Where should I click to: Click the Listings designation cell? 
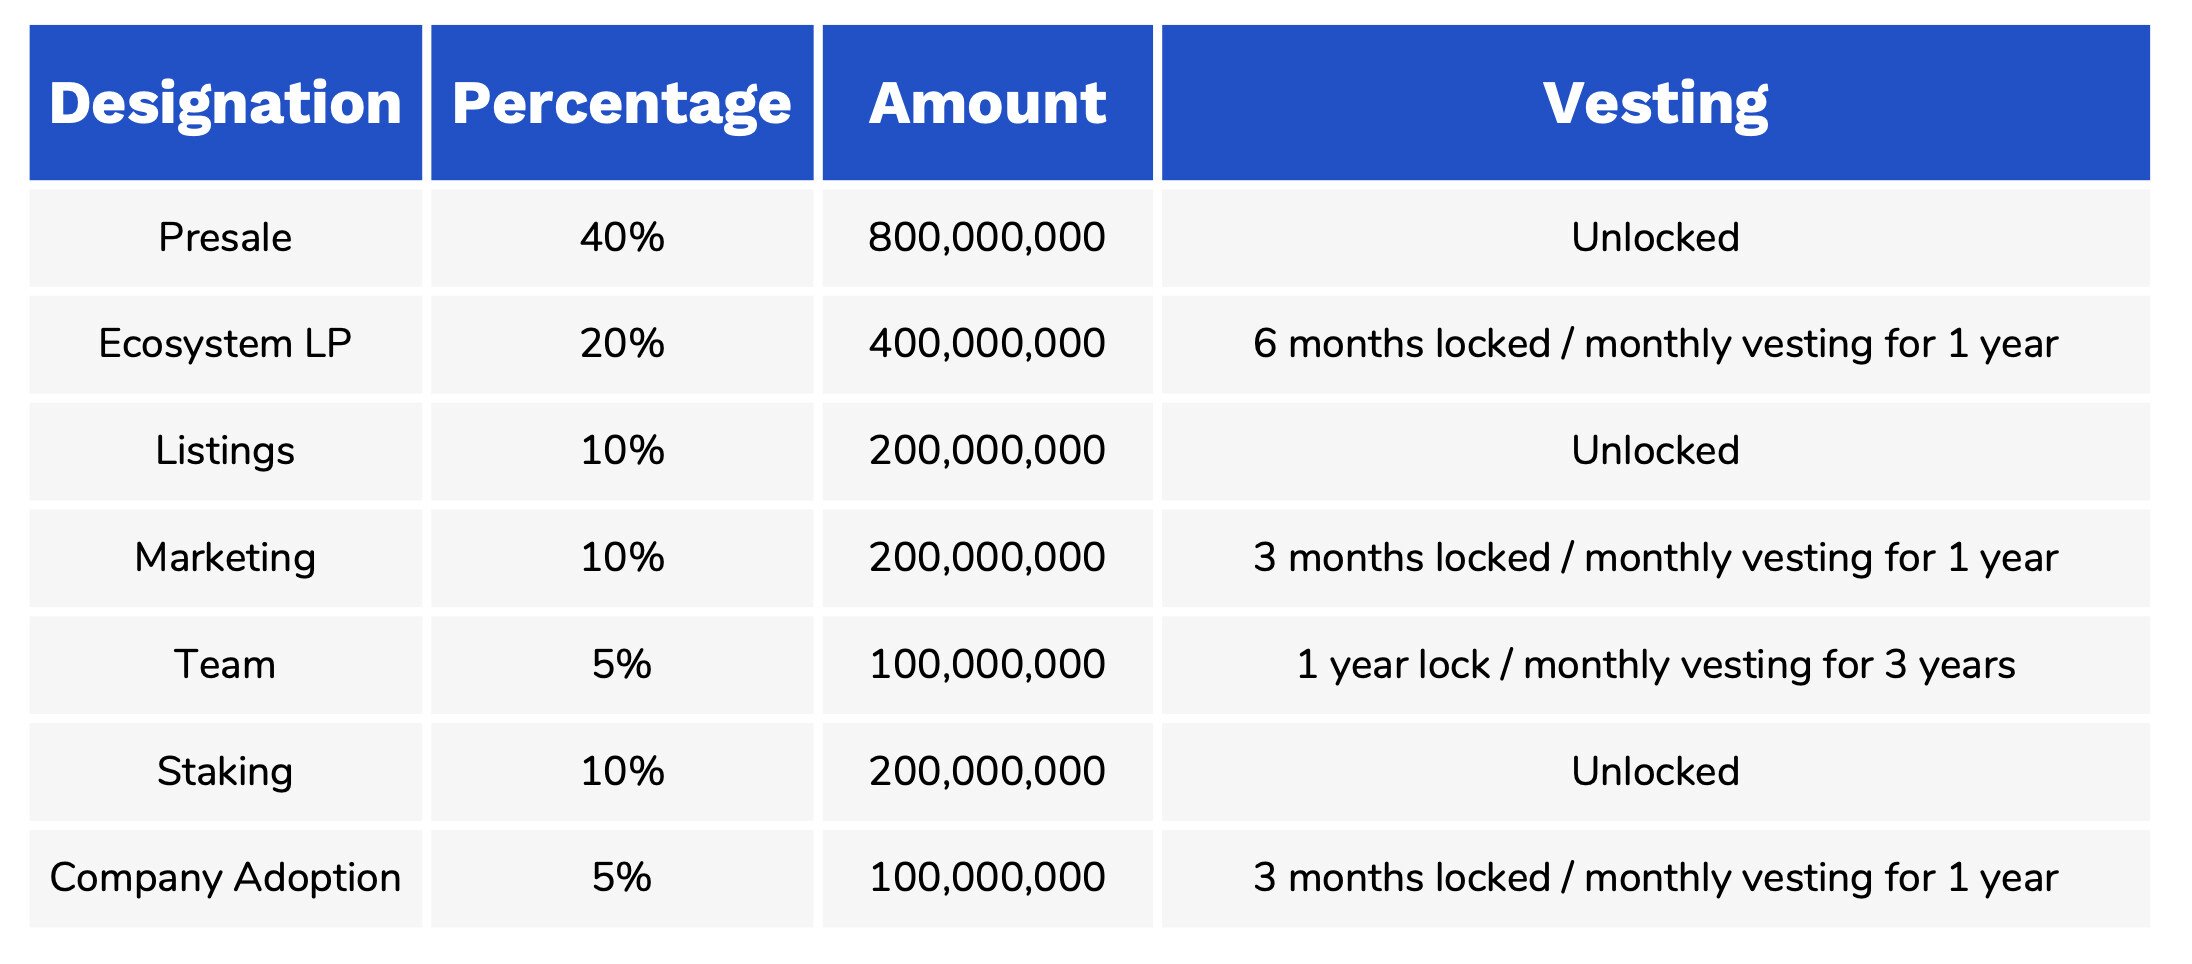click(x=225, y=451)
